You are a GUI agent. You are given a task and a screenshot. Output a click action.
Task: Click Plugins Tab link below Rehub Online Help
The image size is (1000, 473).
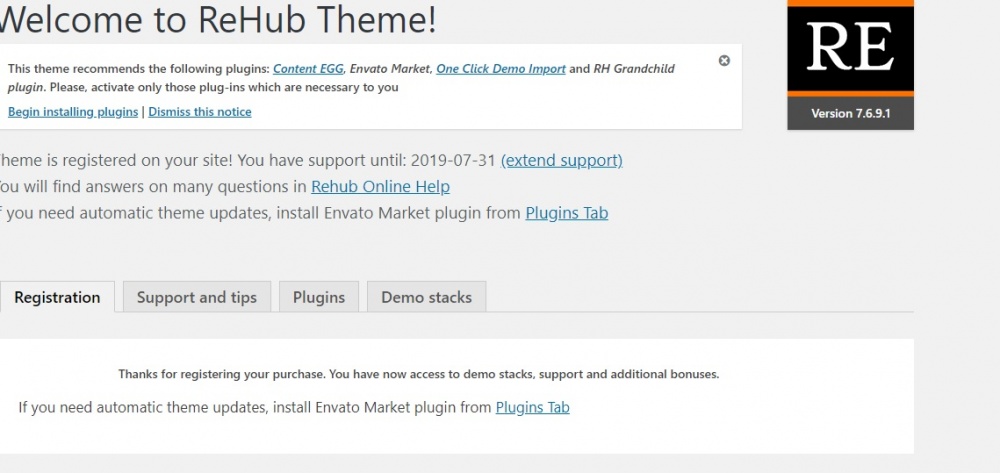click(x=566, y=212)
